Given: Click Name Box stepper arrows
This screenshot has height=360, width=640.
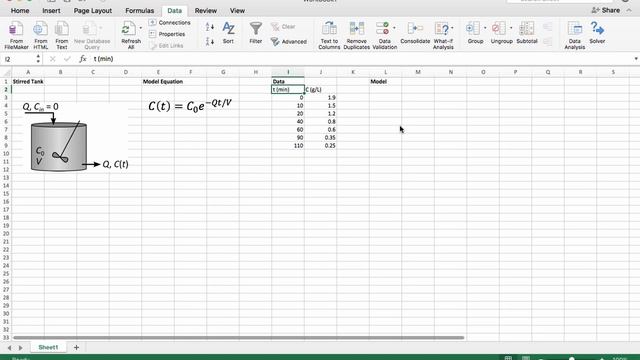Looking at the screenshot, I should click(x=38, y=59).
